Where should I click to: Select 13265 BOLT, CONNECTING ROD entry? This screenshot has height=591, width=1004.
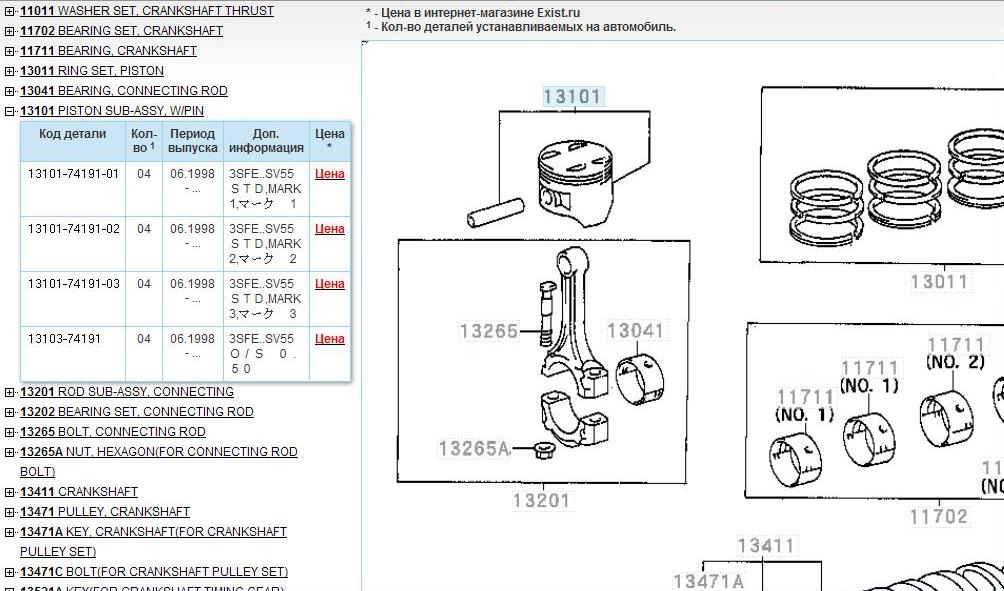click(x=112, y=432)
